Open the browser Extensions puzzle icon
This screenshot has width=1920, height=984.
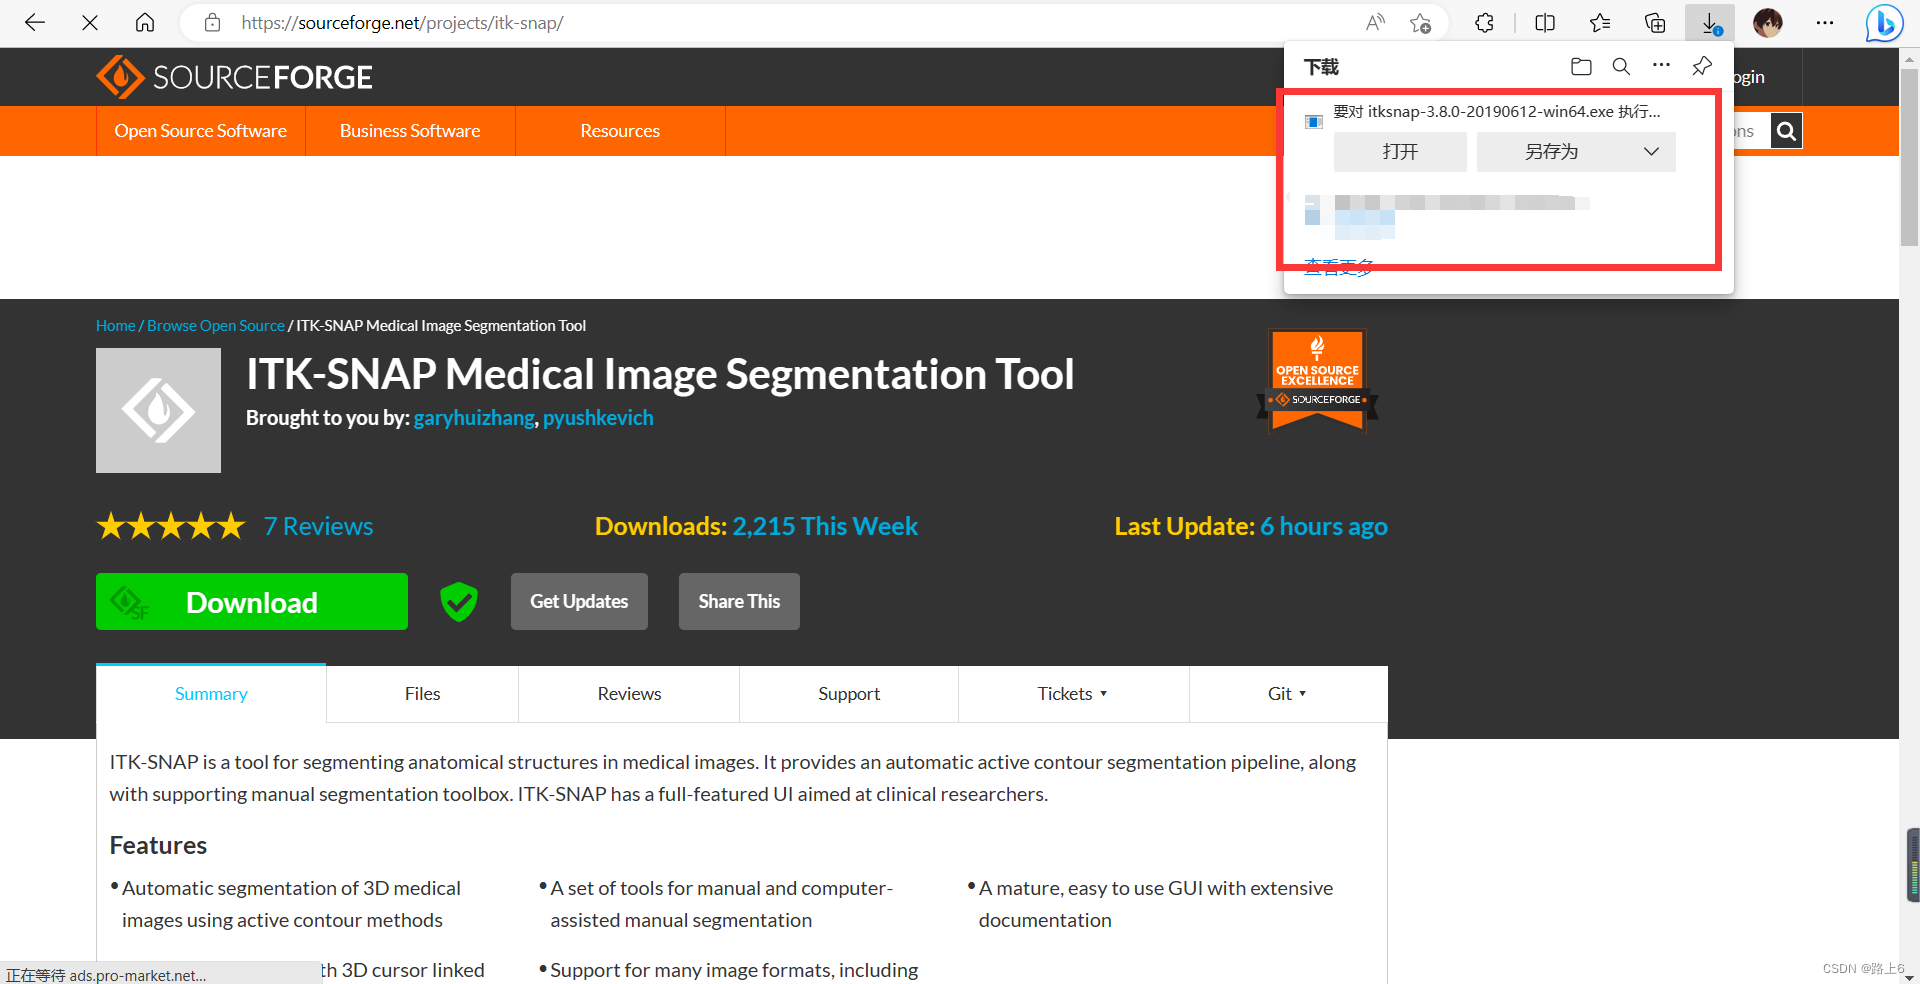coord(1485,23)
